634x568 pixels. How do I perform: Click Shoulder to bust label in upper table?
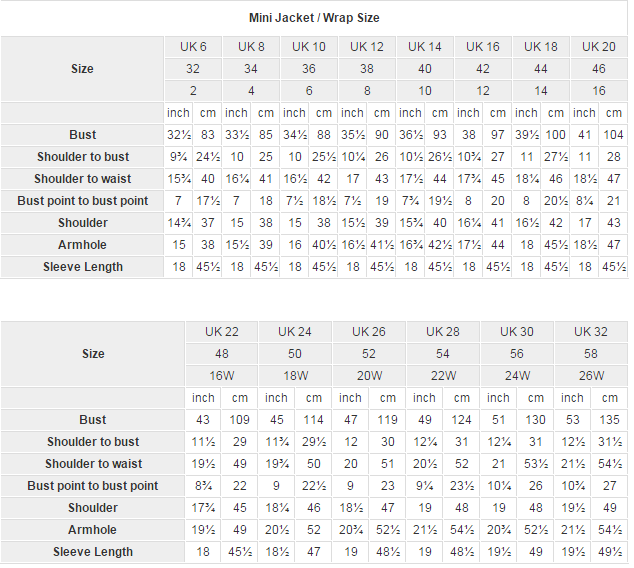[83, 157]
